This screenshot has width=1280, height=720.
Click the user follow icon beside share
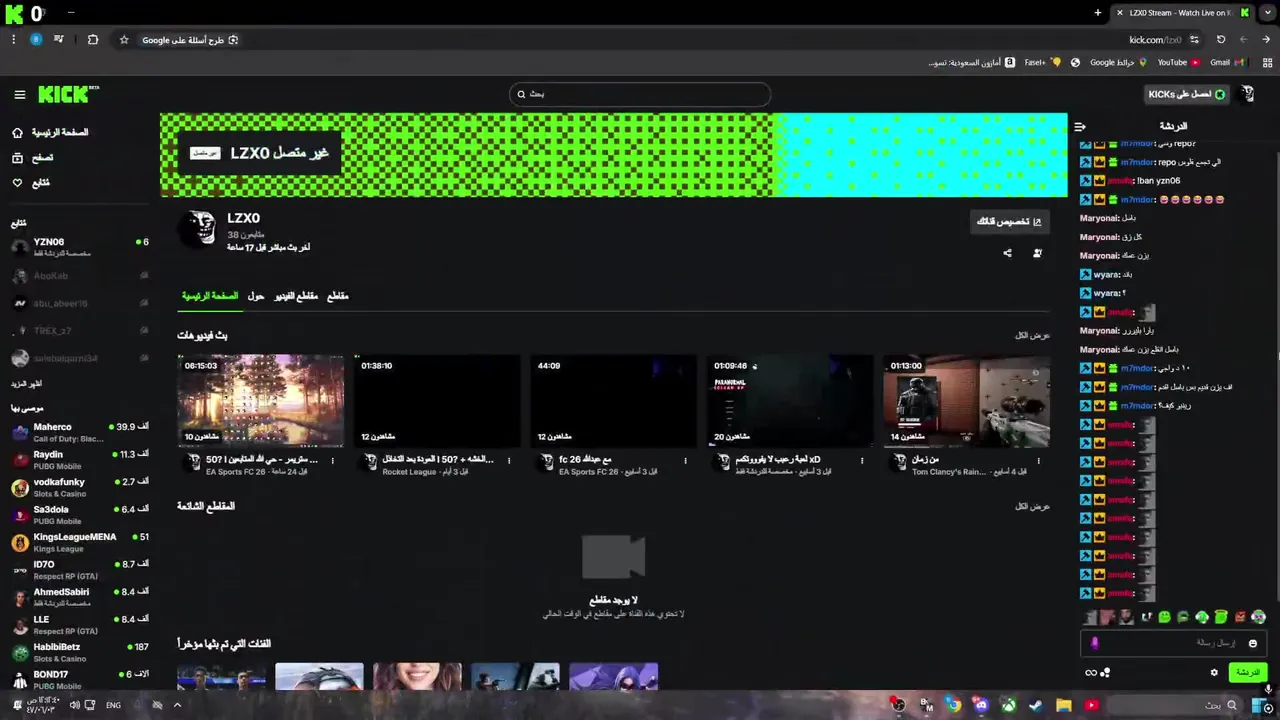[x=1037, y=253]
